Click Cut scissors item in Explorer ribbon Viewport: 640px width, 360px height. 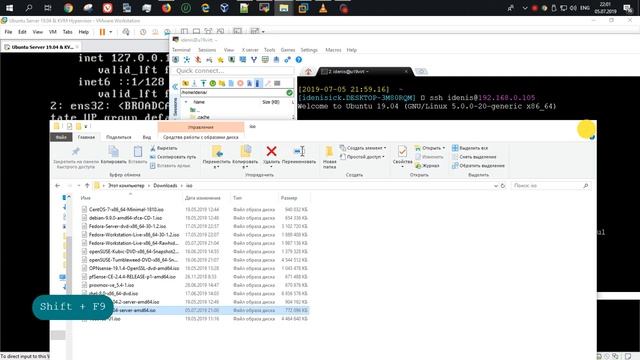(x=164, y=148)
